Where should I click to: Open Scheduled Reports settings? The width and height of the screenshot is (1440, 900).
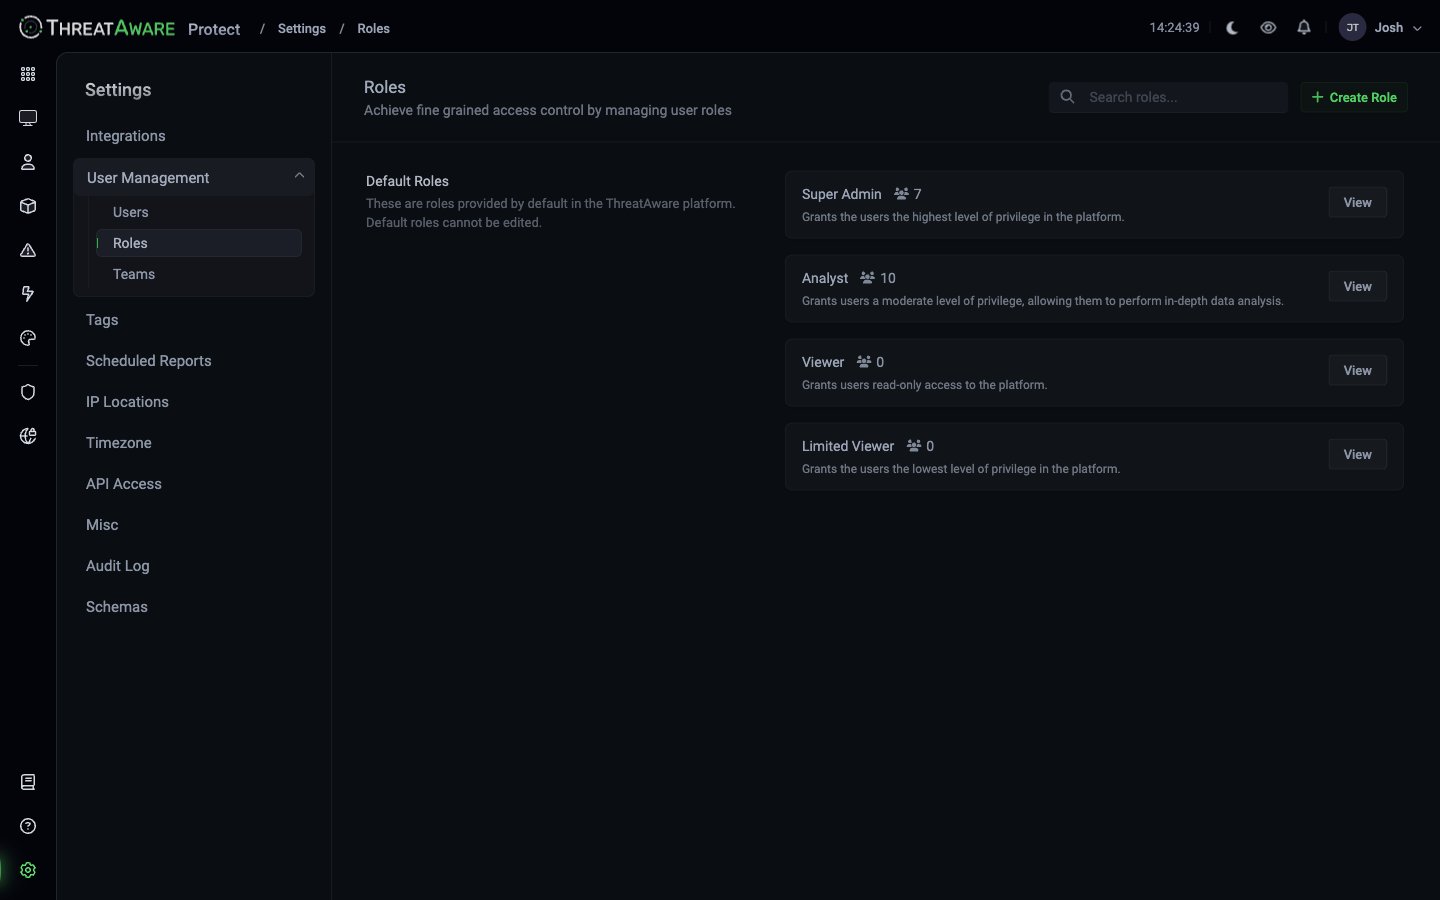[x=149, y=361]
